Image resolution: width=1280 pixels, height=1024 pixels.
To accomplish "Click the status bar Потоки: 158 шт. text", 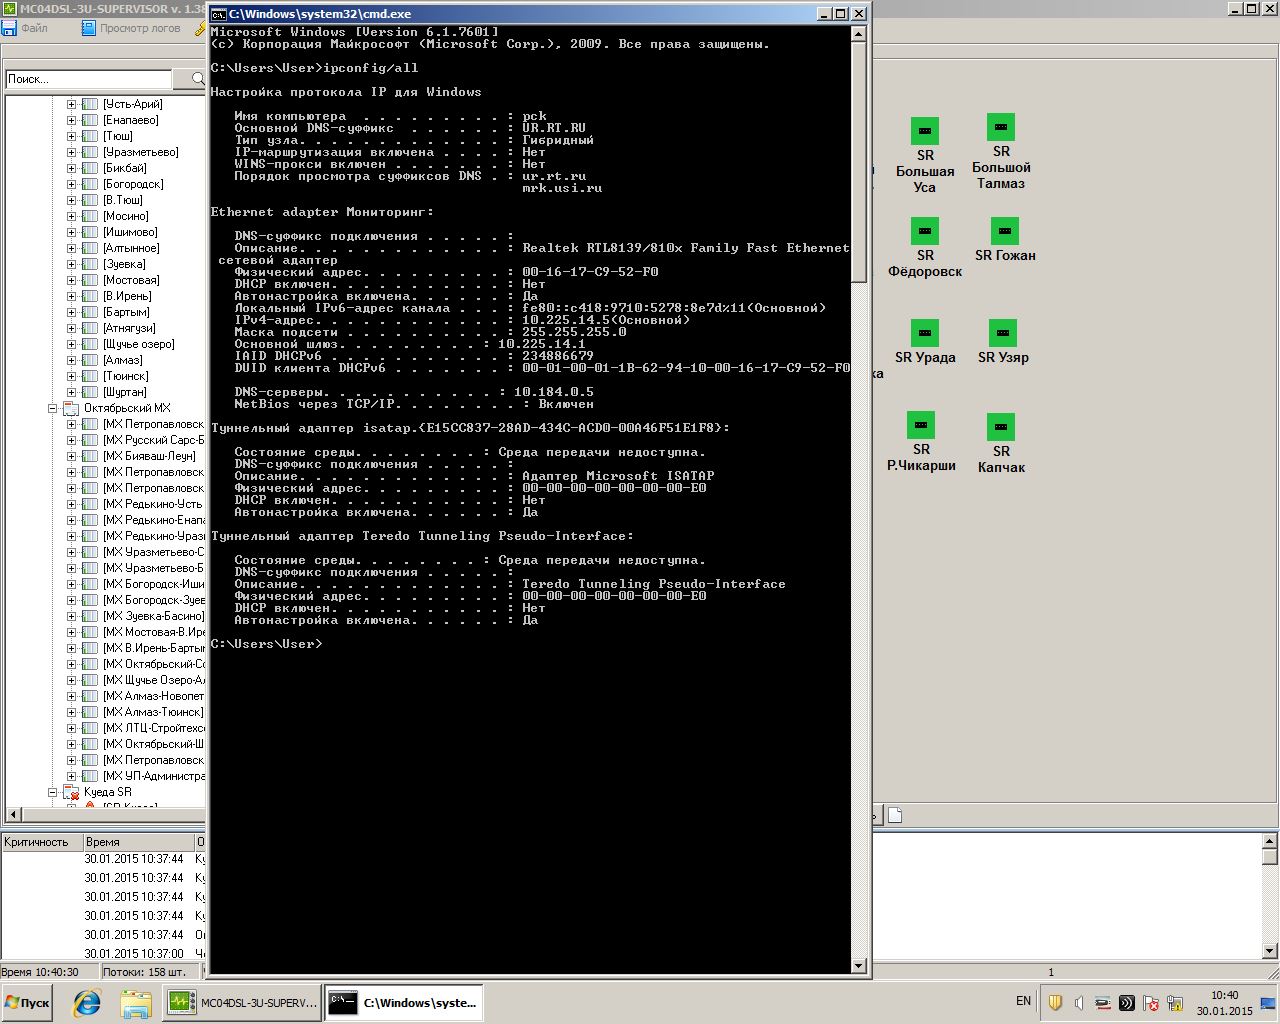I will (x=144, y=972).
